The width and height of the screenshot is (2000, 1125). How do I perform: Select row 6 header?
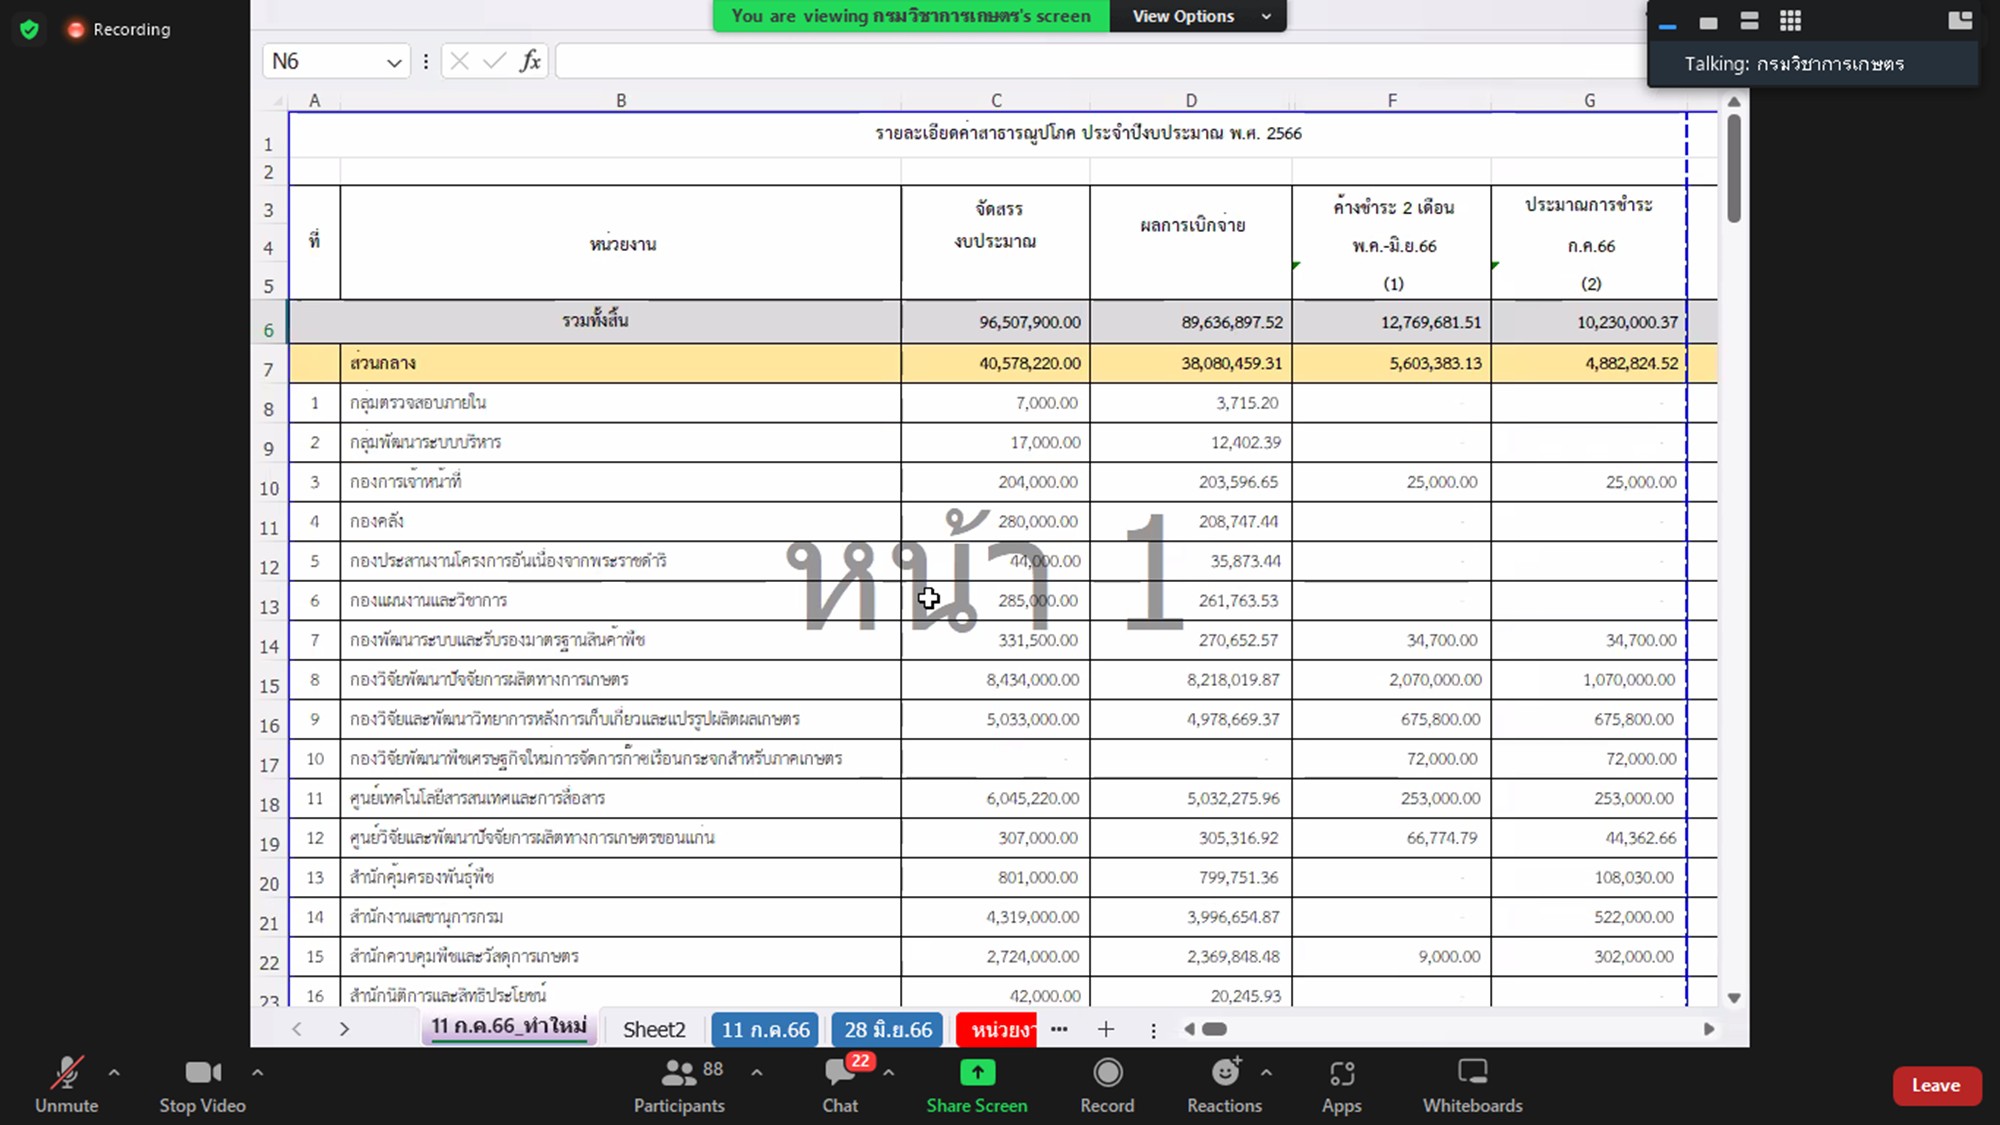tap(269, 322)
